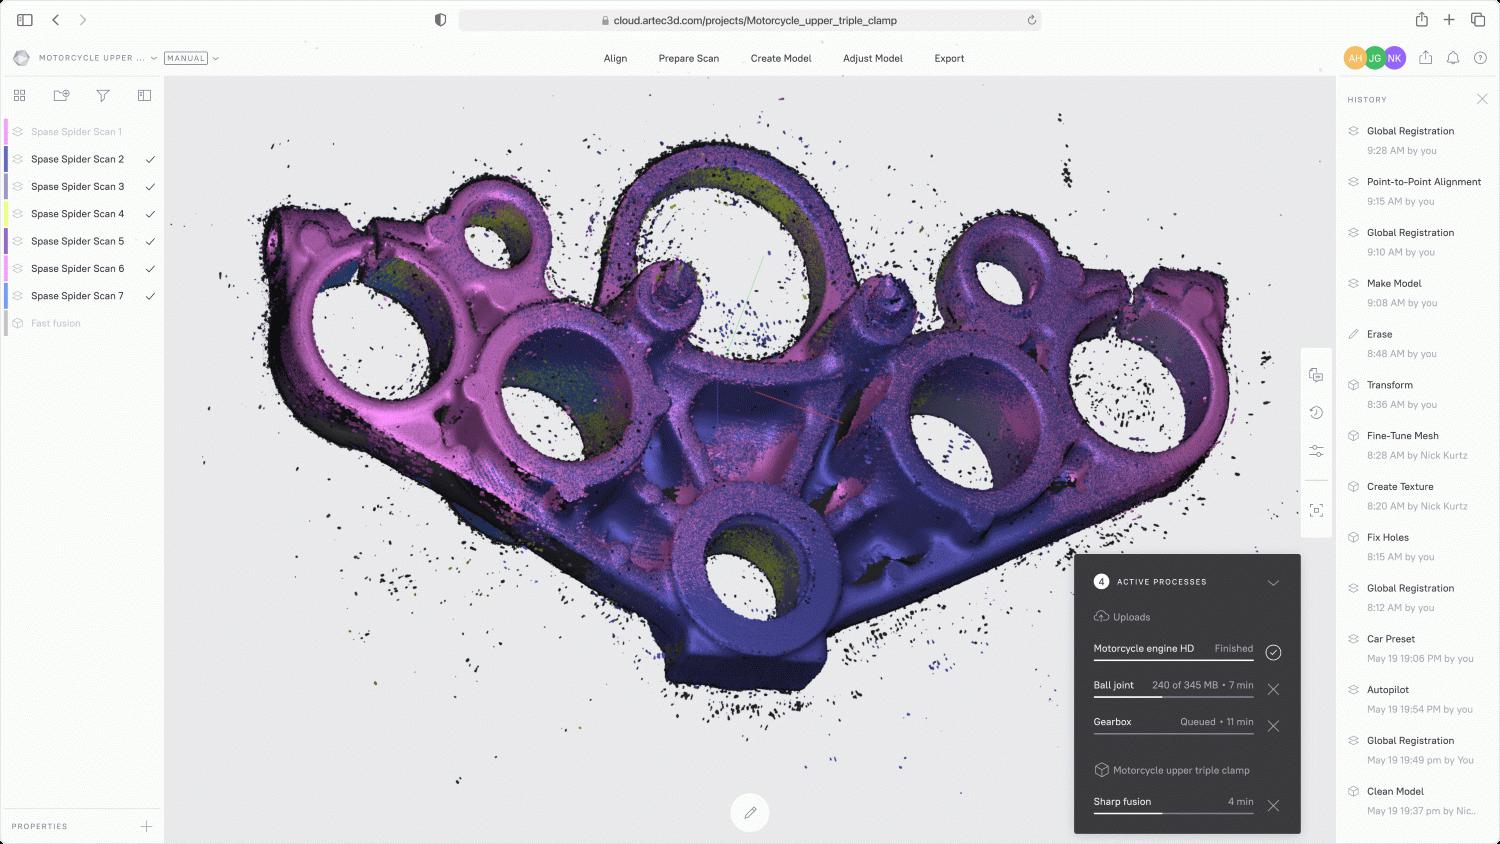The width and height of the screenshot is (1500, 844).
Task: Open the Export menu
Action: click(949, 58)
